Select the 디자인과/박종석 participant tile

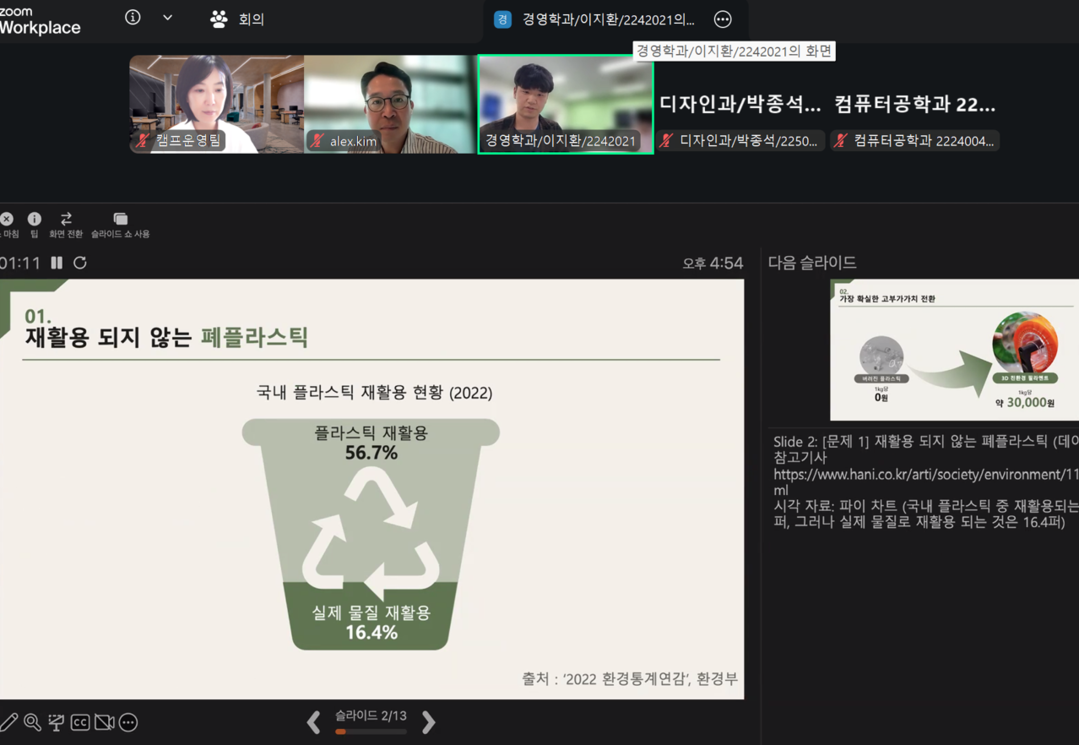tap(740, 104)
